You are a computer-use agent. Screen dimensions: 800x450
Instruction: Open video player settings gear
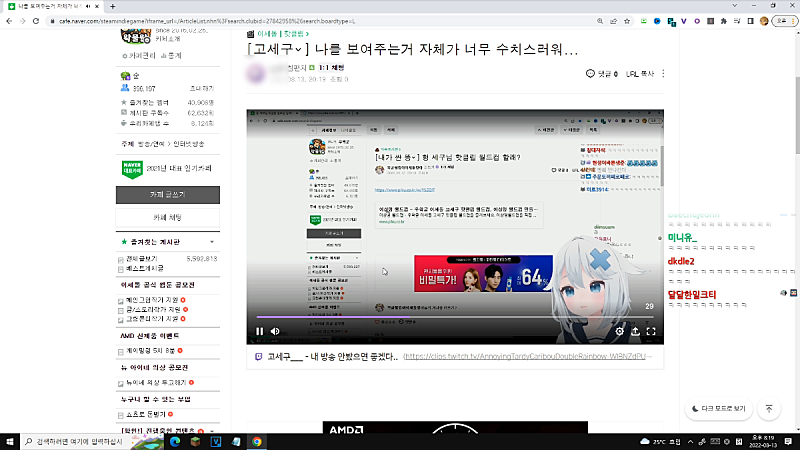tap(619, 331)
